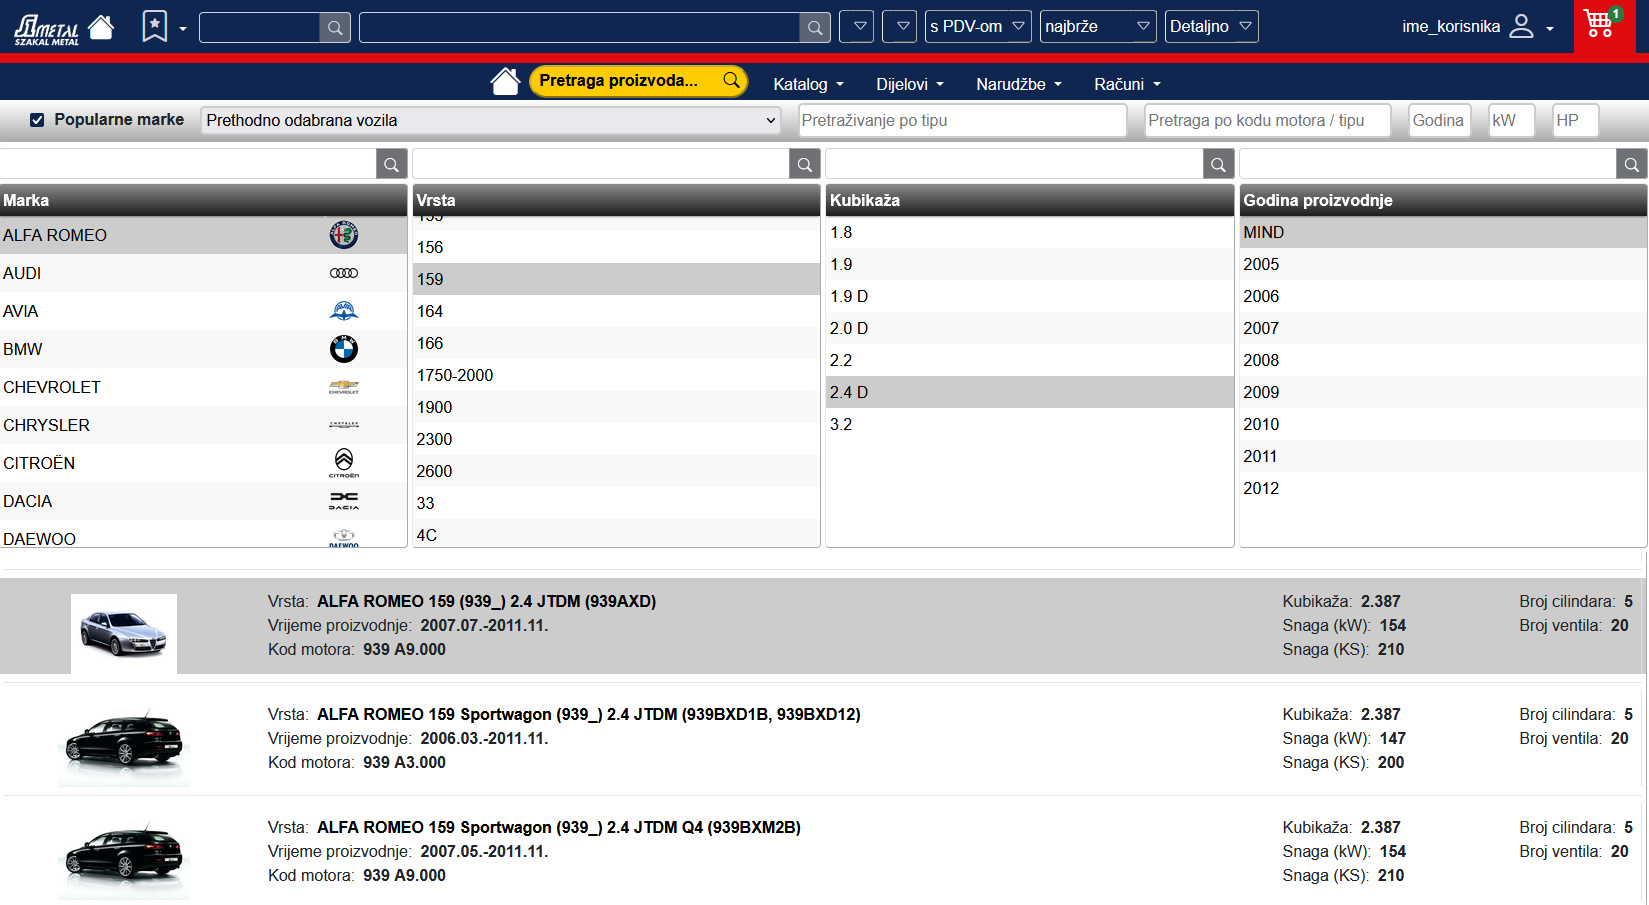Uncheck the Popularne marke checkbox
Image resolution: width=1649 pixels, height=905 pixels.
pos(37,120)
